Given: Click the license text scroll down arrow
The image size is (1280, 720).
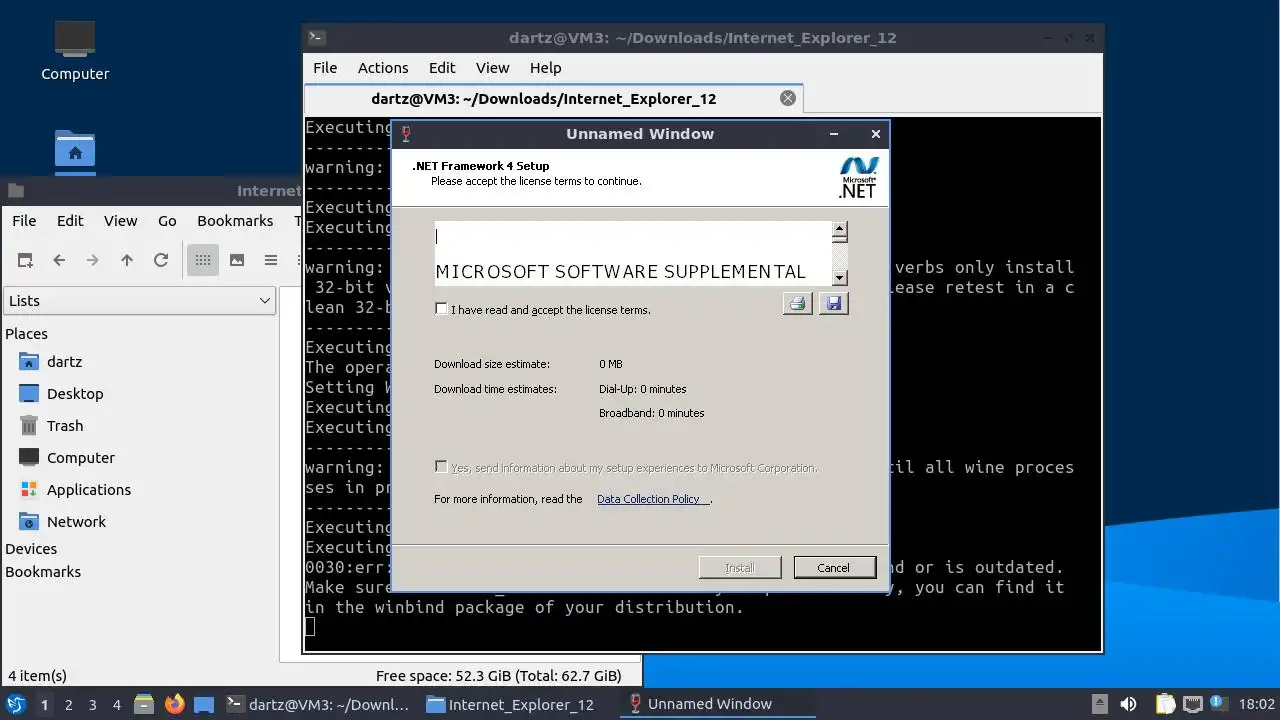Looking at the screenshot, I should [x=840, y=277].
